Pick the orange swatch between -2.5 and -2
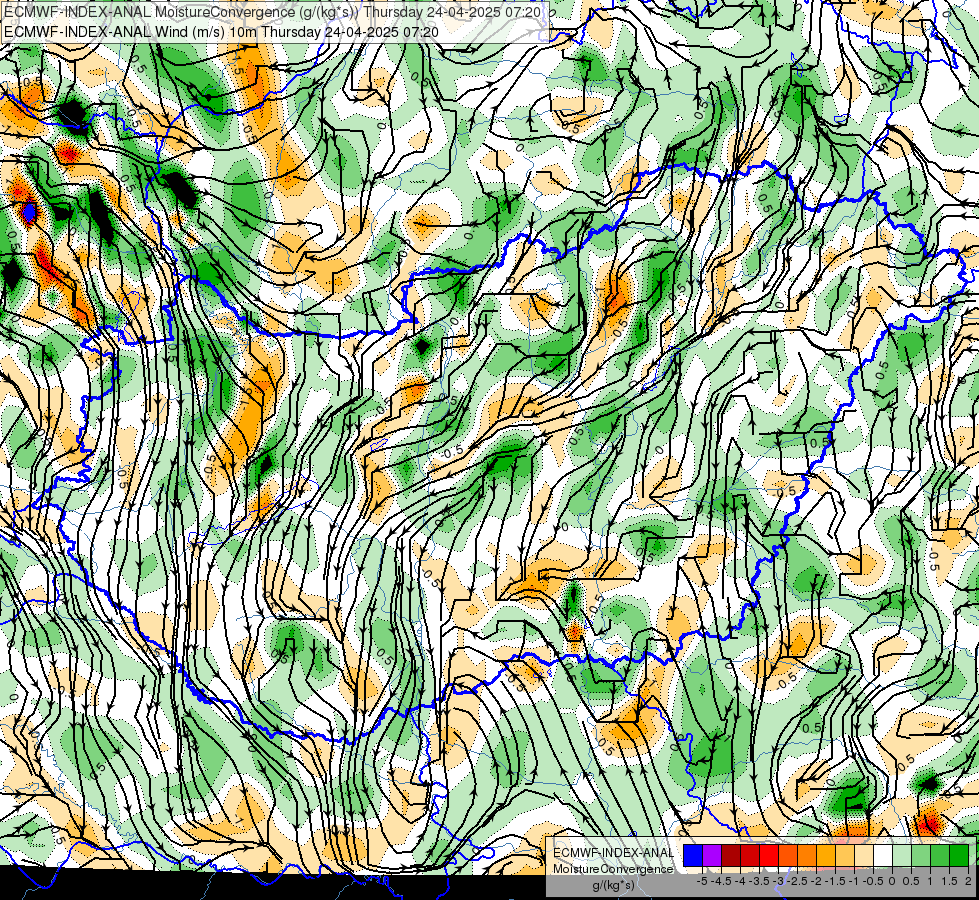The width and height of the screenshot is (979, 900). 807,856
